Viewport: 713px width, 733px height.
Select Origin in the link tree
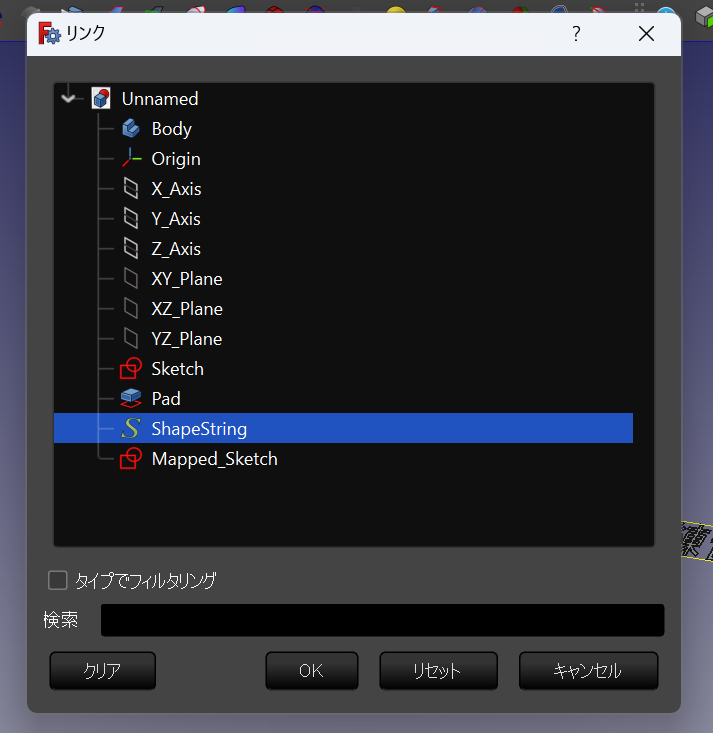[176, 159]
